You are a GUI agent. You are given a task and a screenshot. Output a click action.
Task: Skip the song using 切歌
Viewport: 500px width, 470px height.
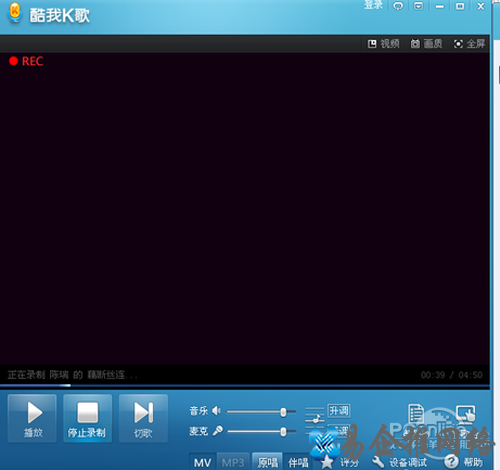pos(143,419)
